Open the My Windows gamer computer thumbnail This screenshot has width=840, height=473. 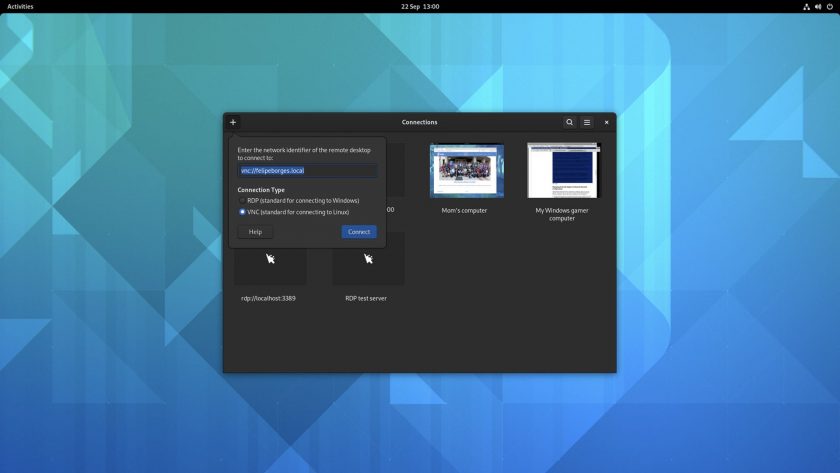pyautogui.click(x=563, y=170)
